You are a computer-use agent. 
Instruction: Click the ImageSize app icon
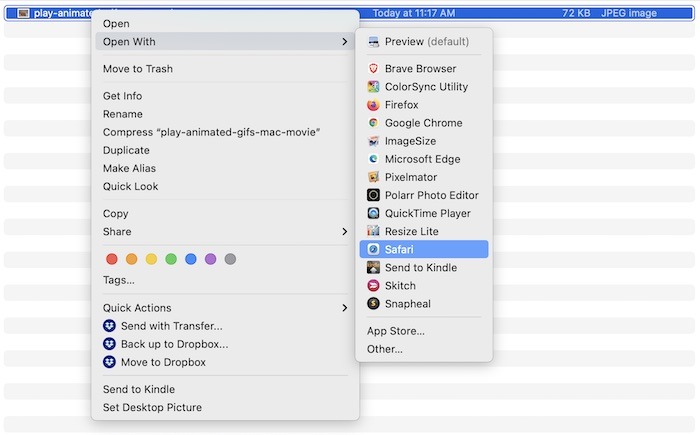click(x=373, y=141)
